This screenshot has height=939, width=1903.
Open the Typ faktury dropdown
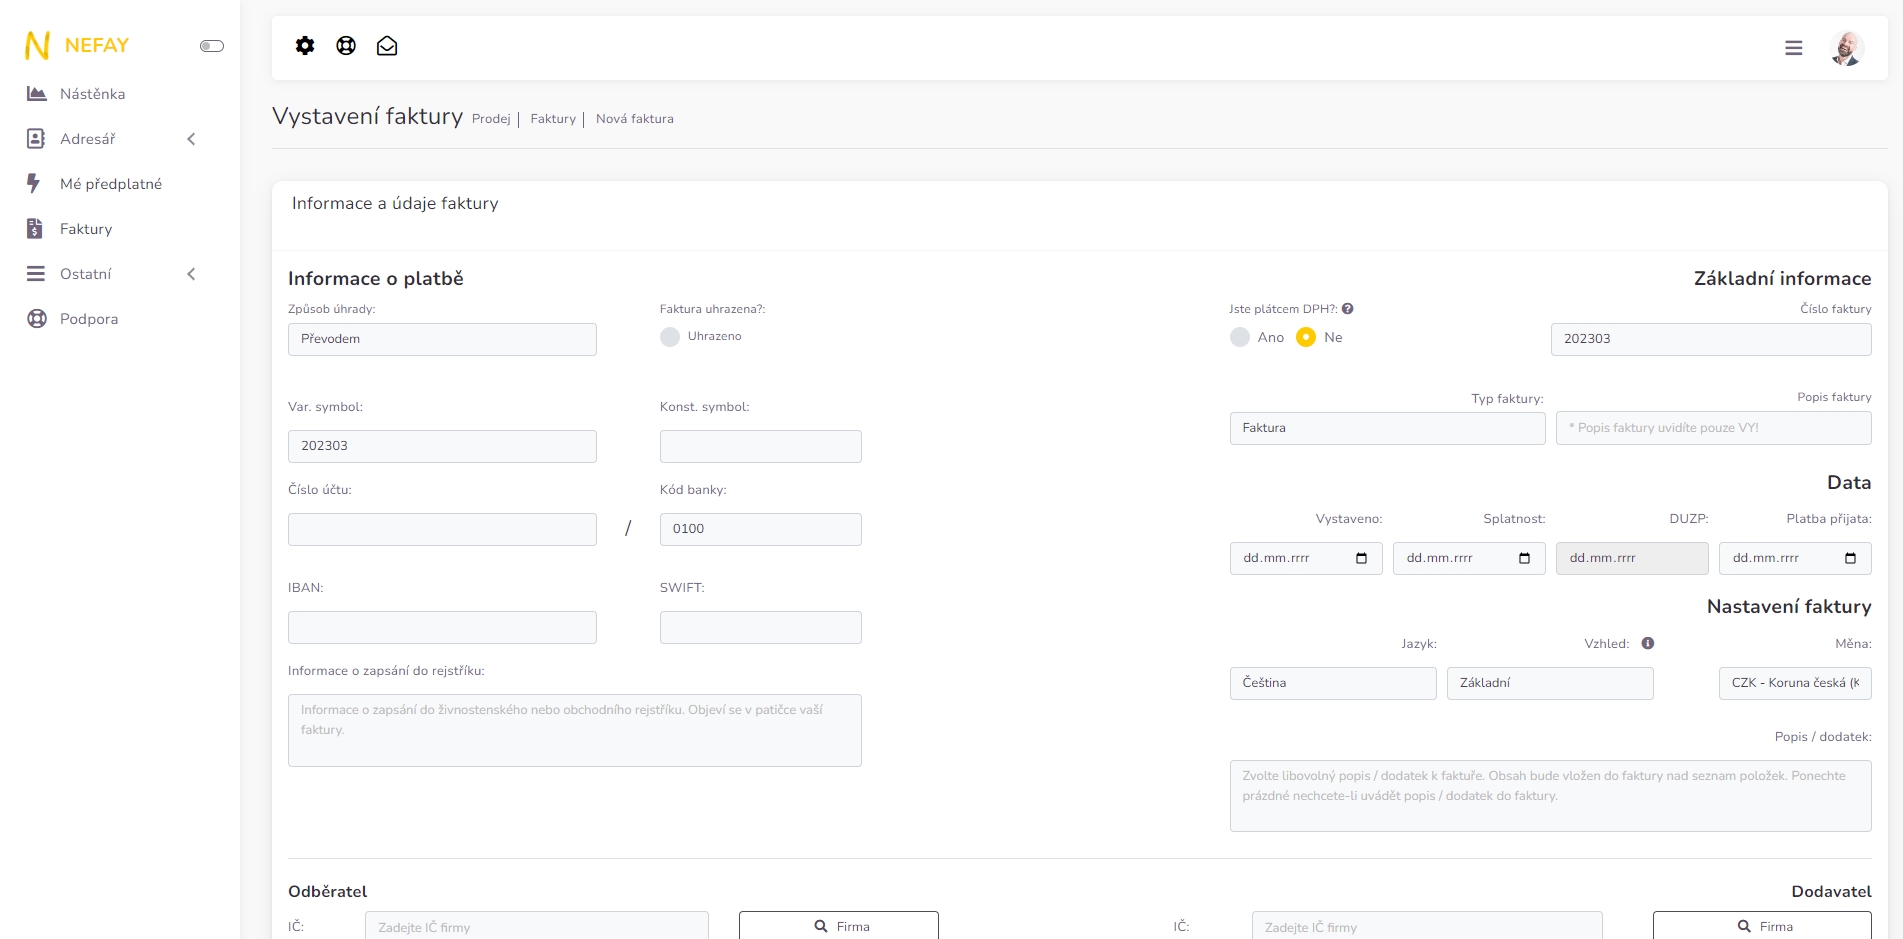(x=1386, y=428)
